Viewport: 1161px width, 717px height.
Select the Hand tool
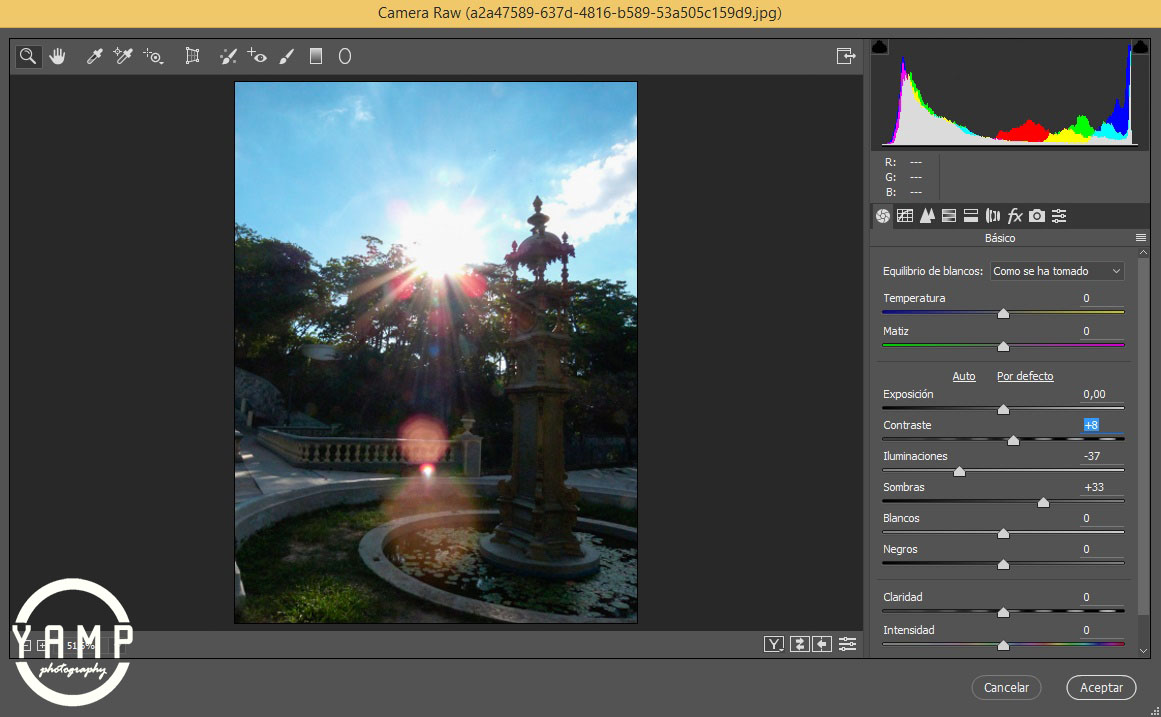tap(58, 56)
